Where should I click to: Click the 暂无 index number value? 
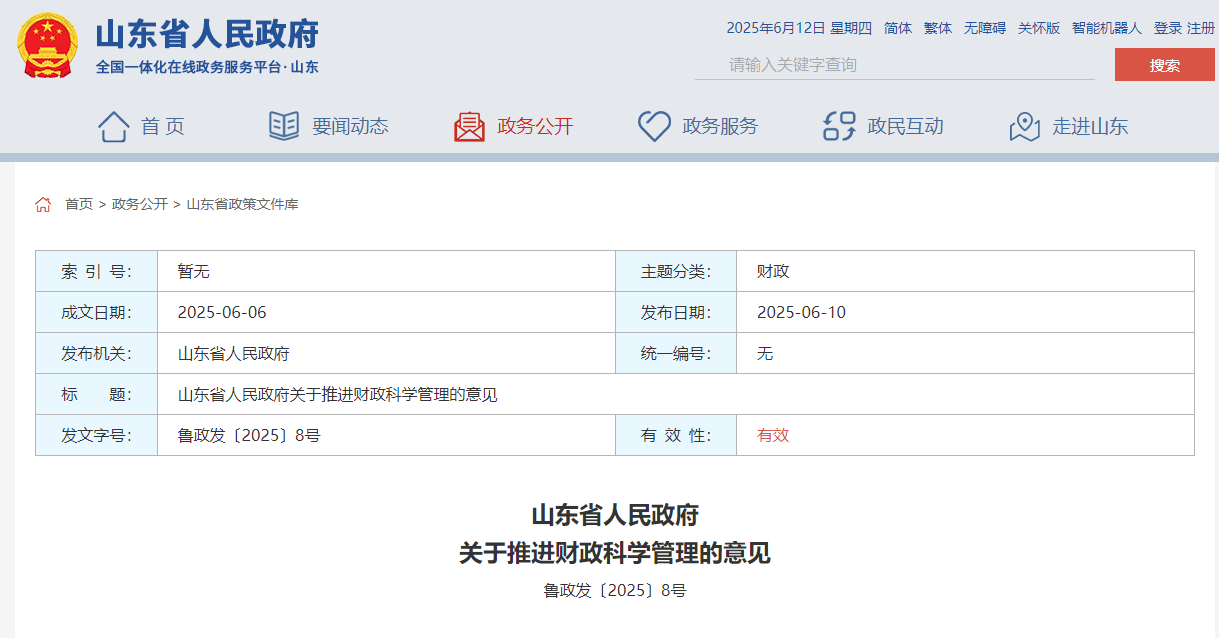click(194, 271)
